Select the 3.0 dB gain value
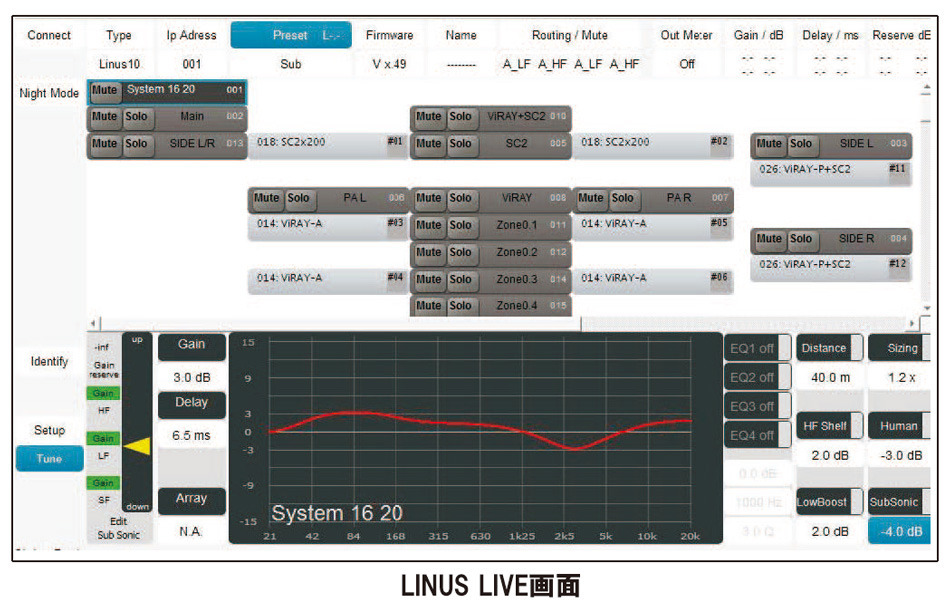Viewport: 950px width, 607px height. (x=191, y=377)
